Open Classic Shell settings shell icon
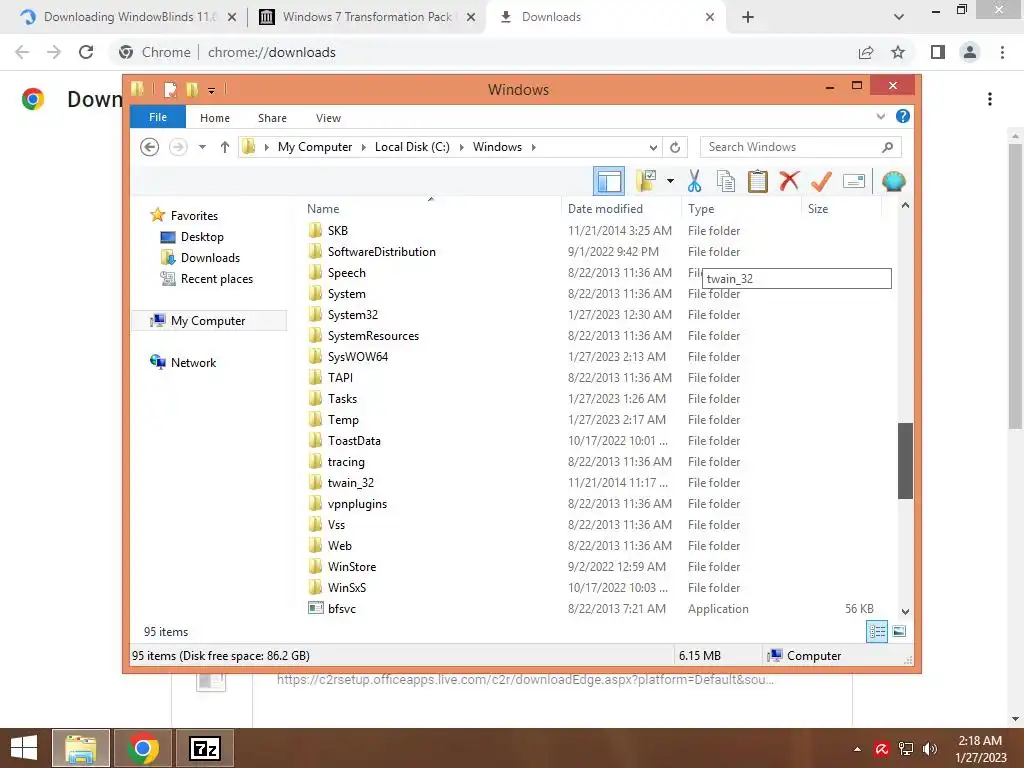This screenshot has height=768, width=1024. (893, 181)
